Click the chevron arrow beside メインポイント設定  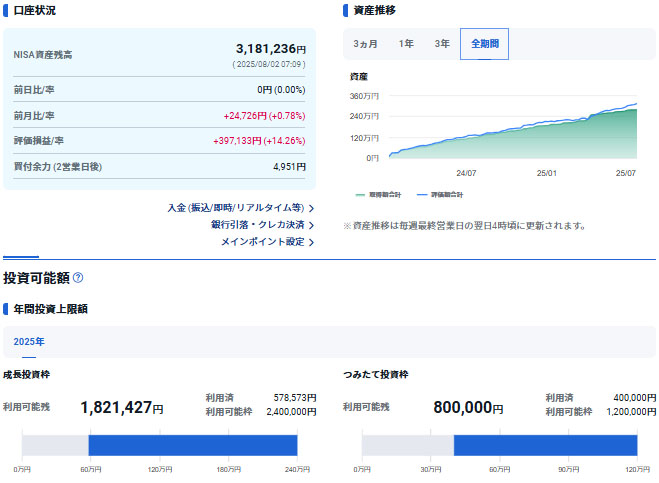click(311, 242)
